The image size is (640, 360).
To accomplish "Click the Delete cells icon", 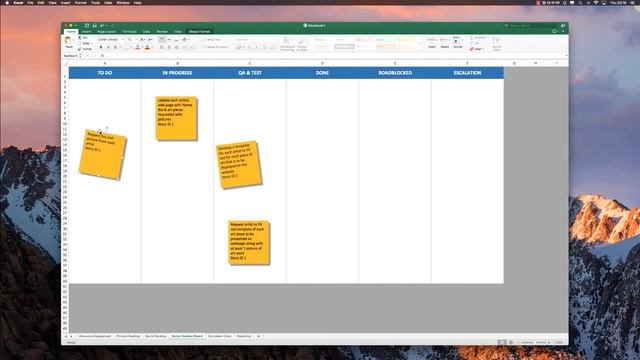I will (444, 41).
